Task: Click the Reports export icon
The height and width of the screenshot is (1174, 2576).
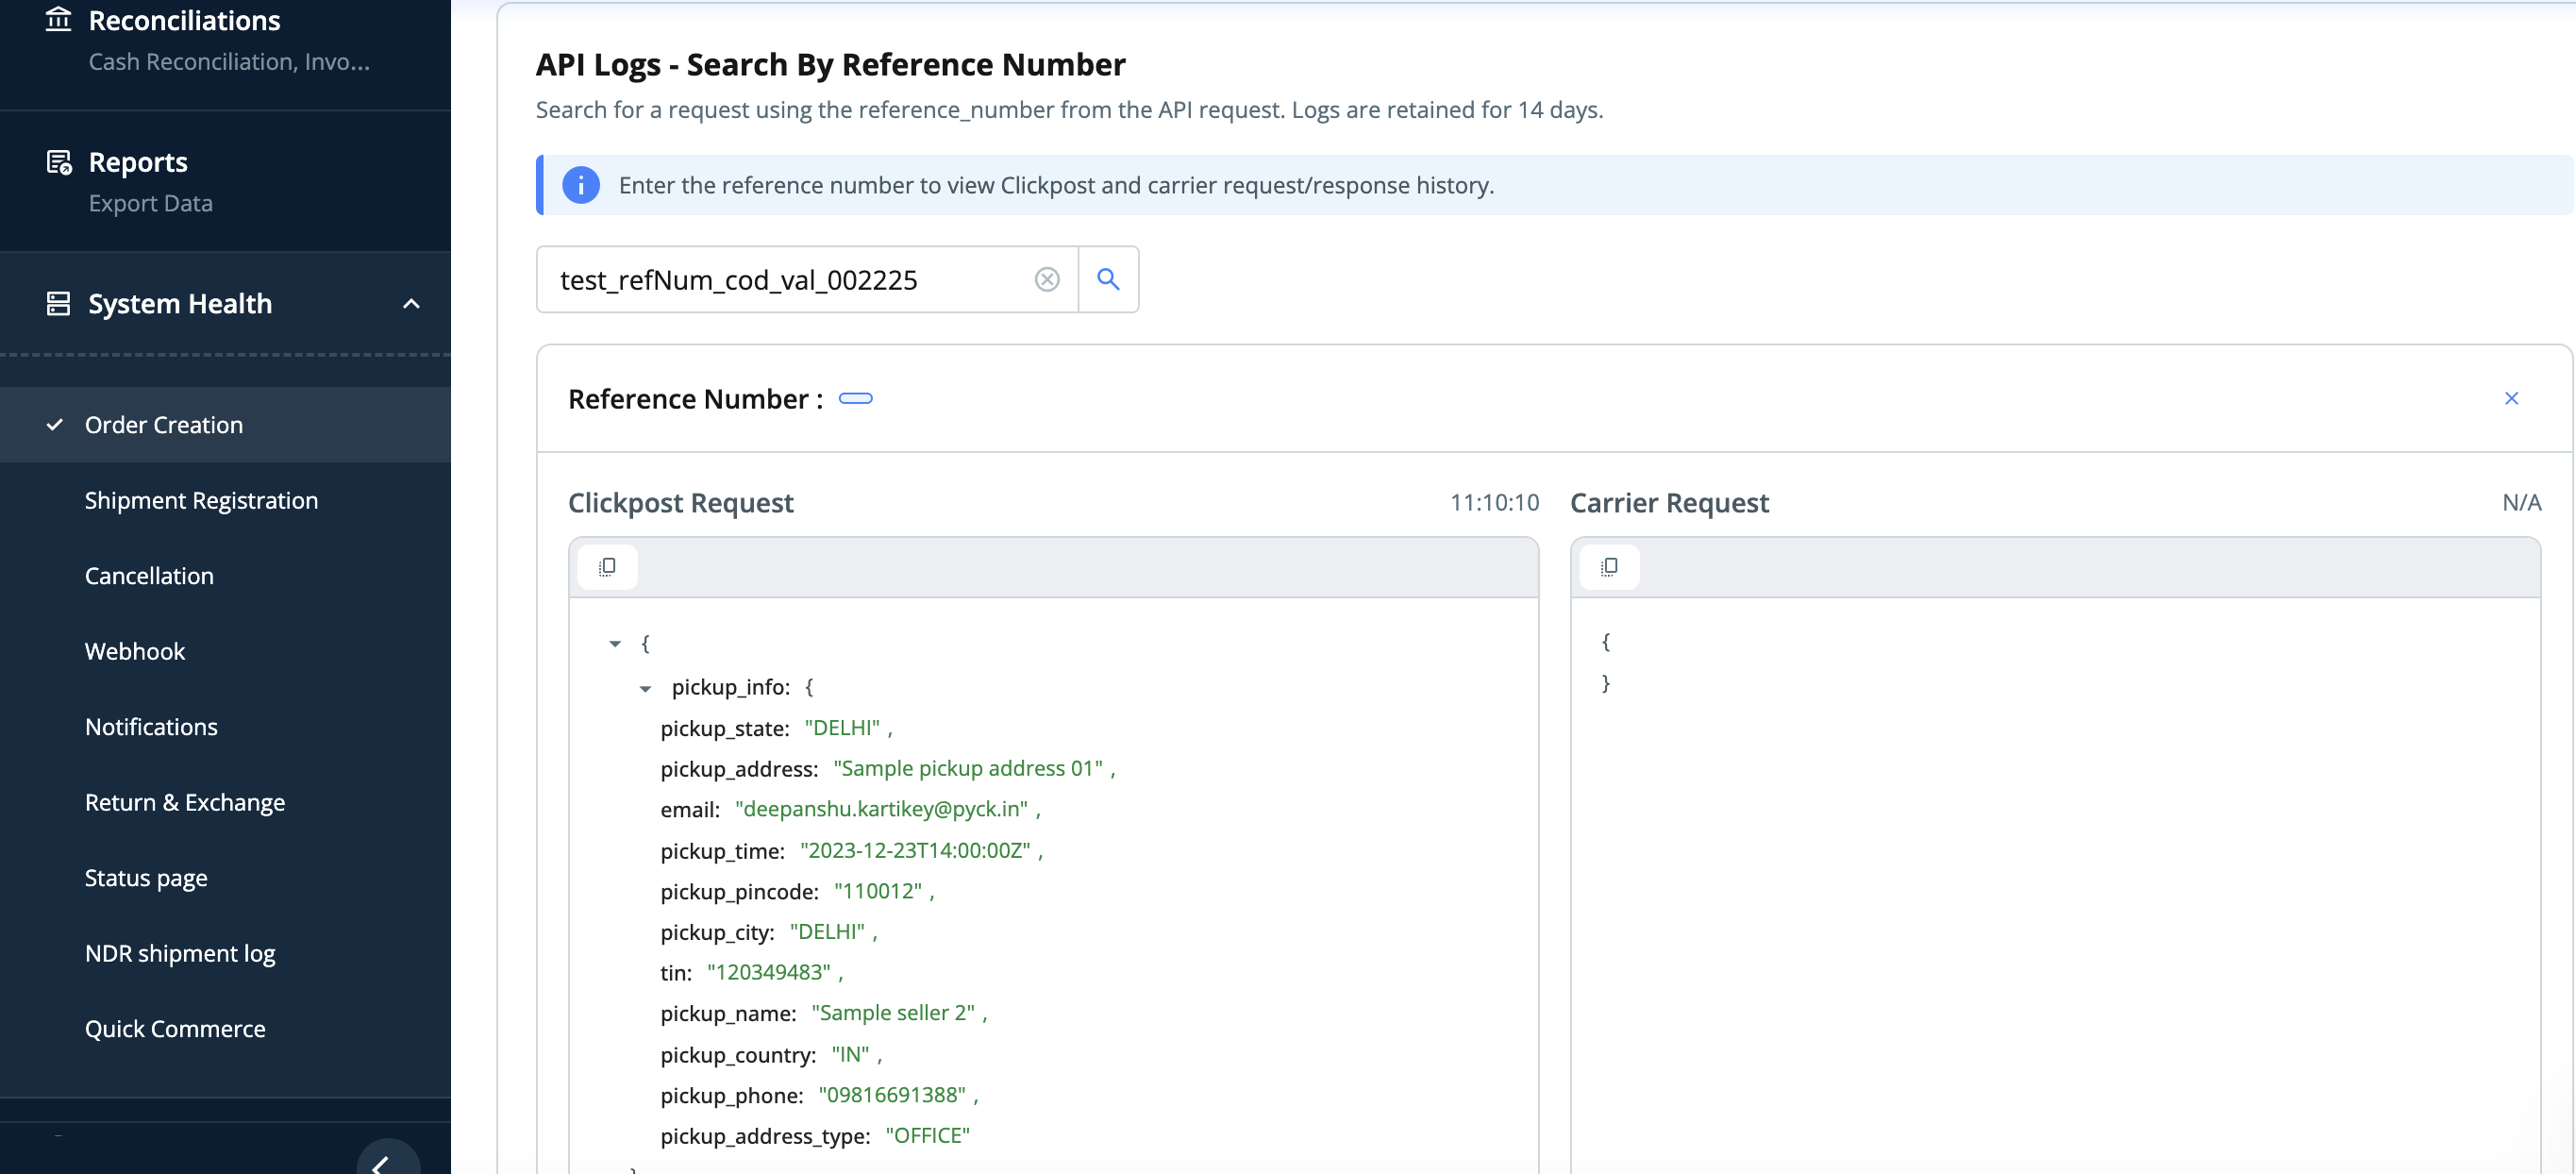Action: pos(59,162)
